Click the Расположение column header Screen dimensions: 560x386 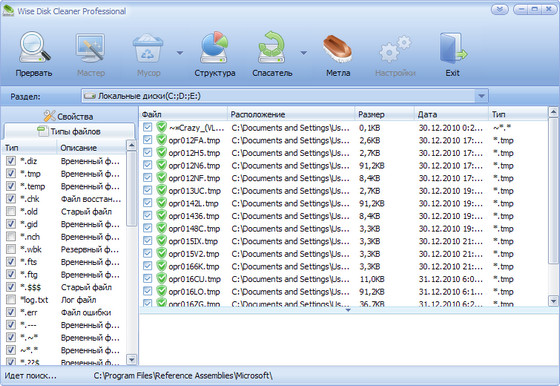[x=291, y=114]
